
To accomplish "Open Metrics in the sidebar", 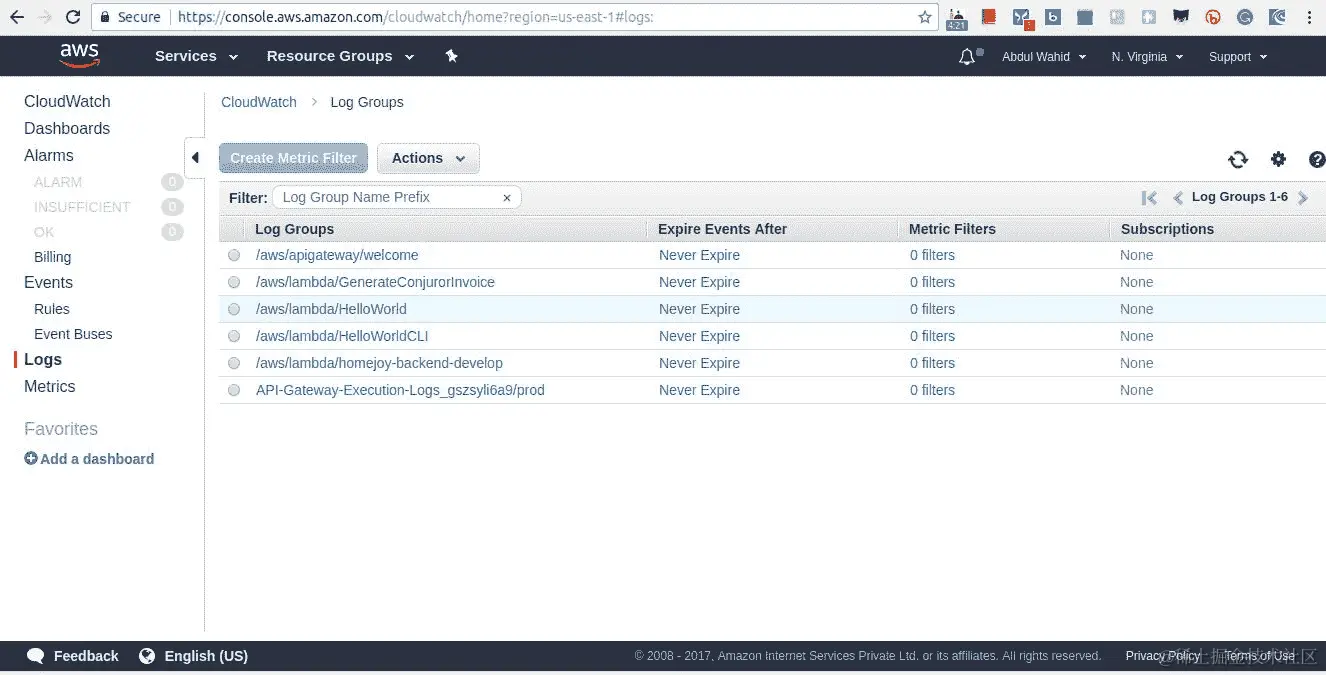I will 50,386.
